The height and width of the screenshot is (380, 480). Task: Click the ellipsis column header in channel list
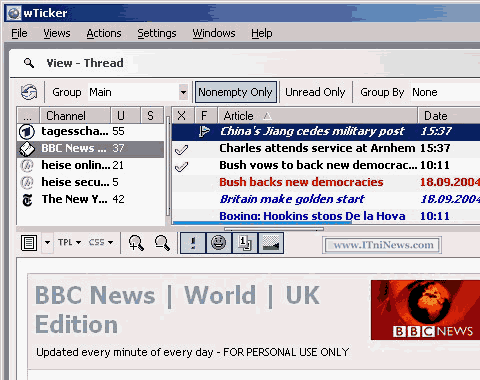28,116
